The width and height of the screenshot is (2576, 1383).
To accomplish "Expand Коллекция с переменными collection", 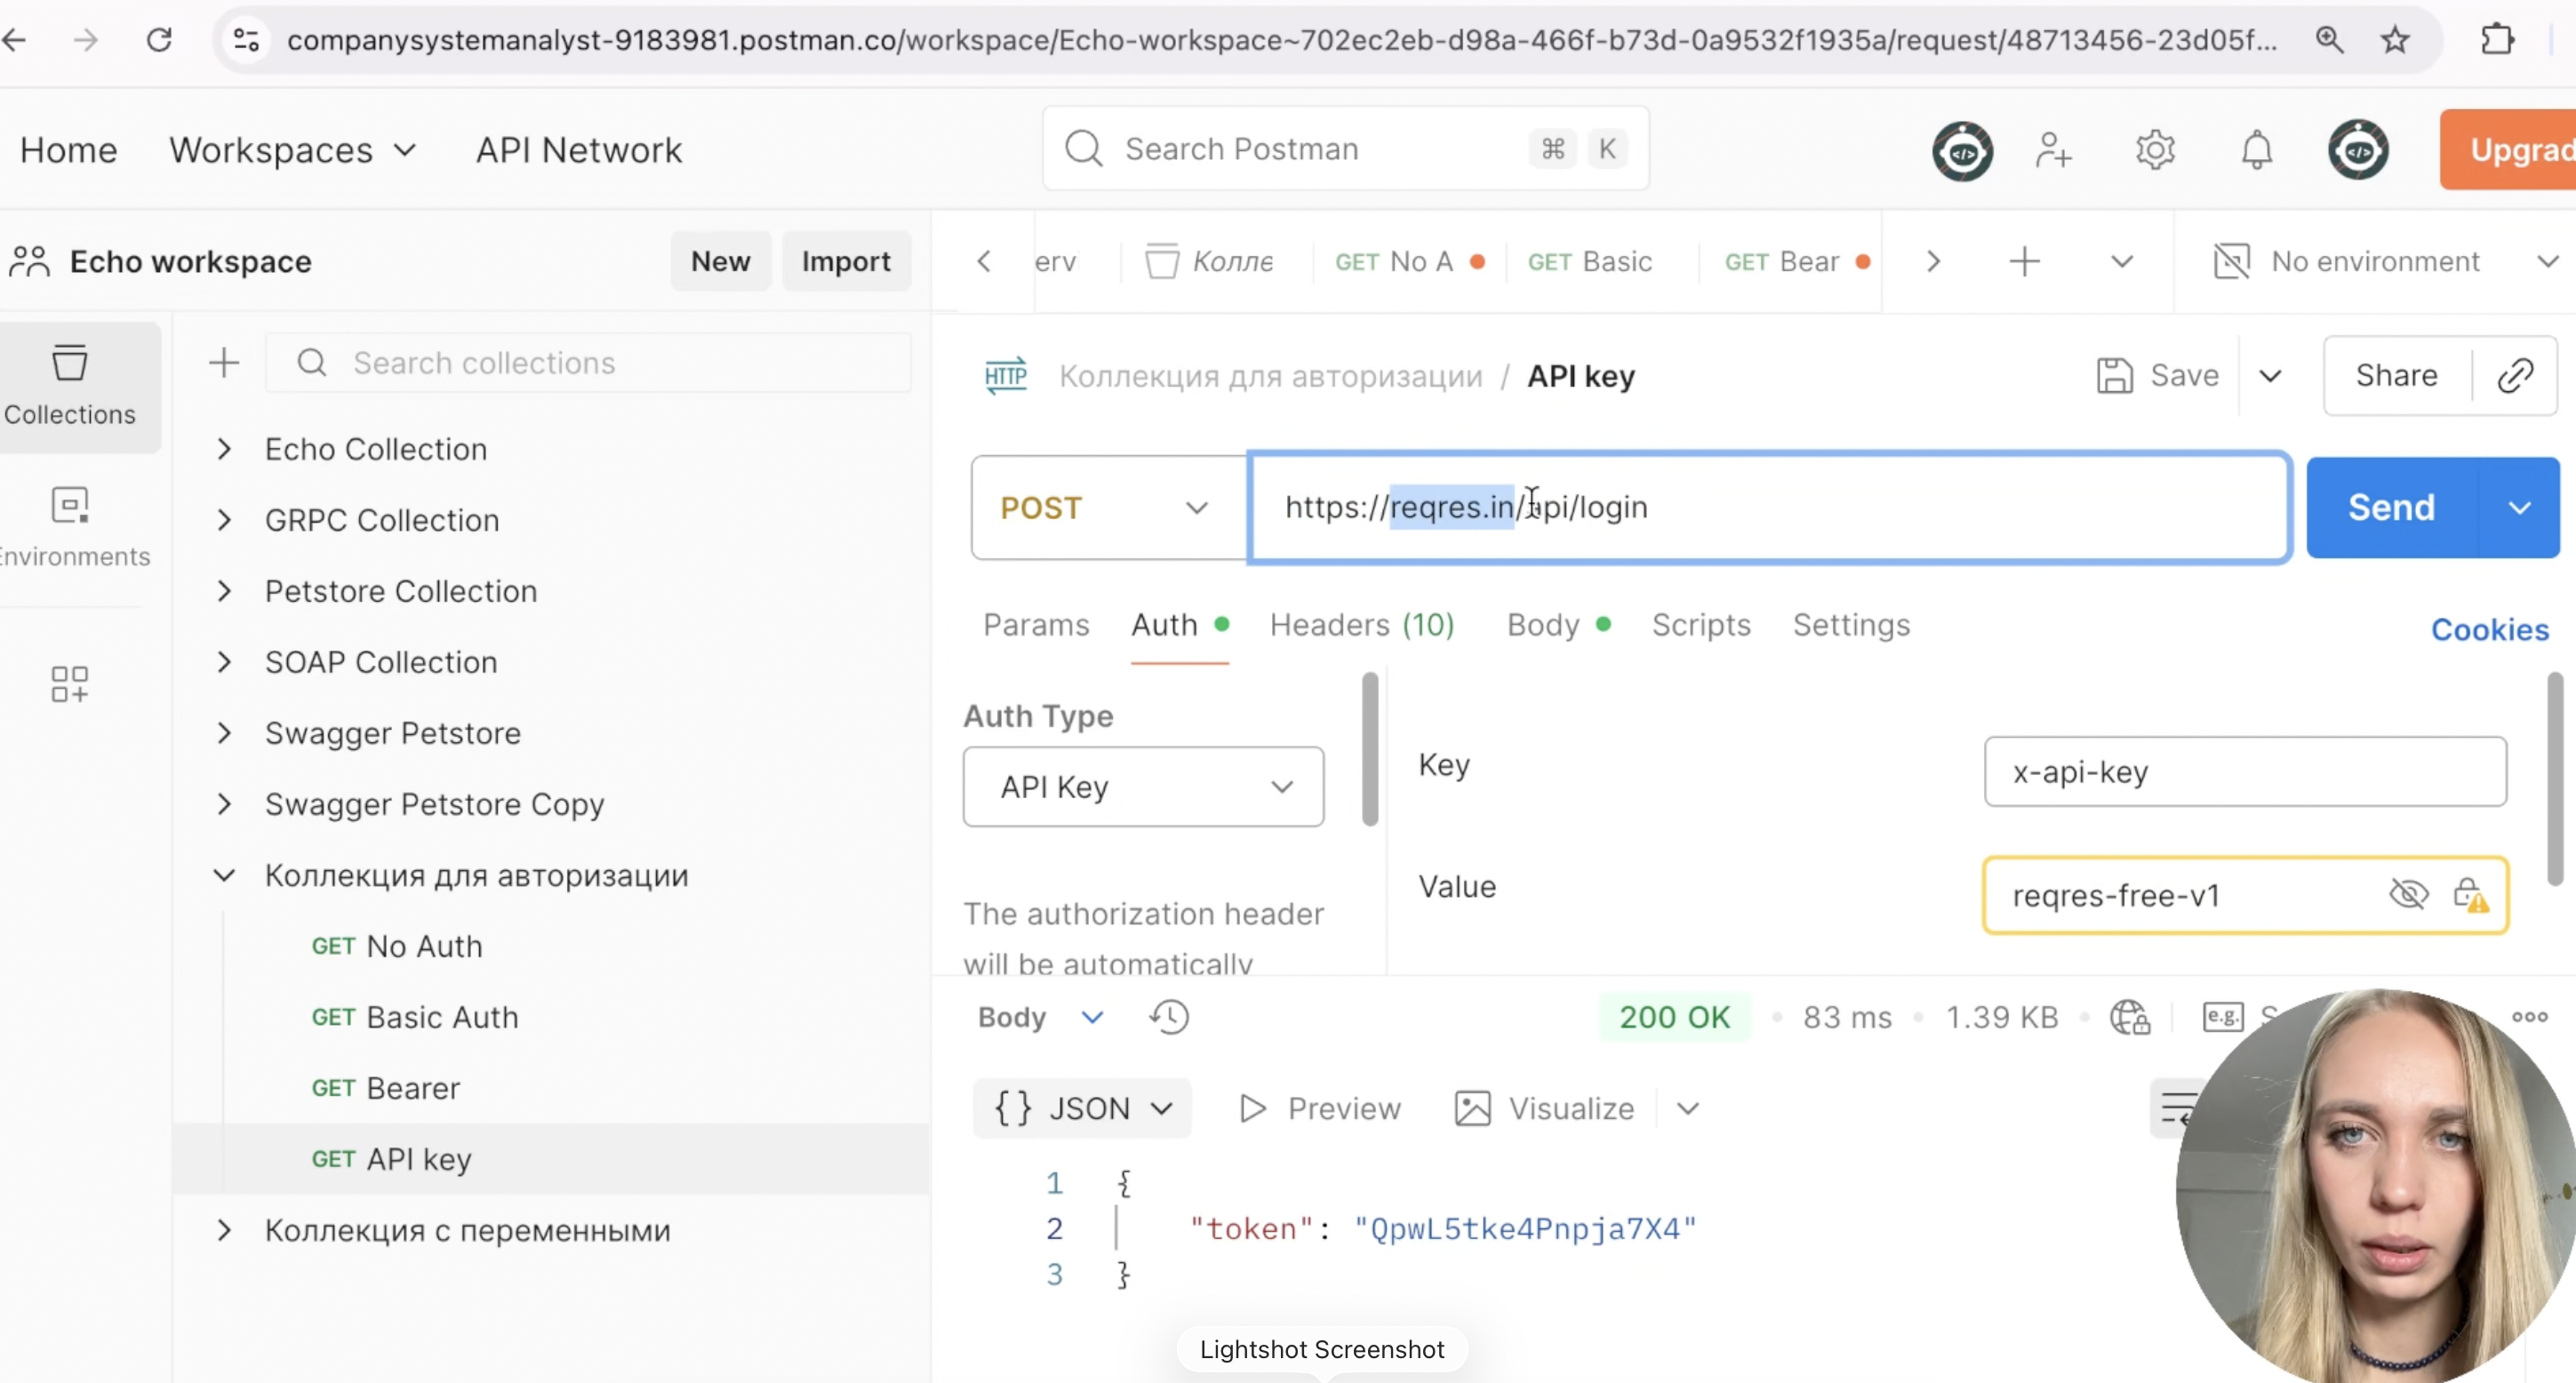I will 224,1230.
